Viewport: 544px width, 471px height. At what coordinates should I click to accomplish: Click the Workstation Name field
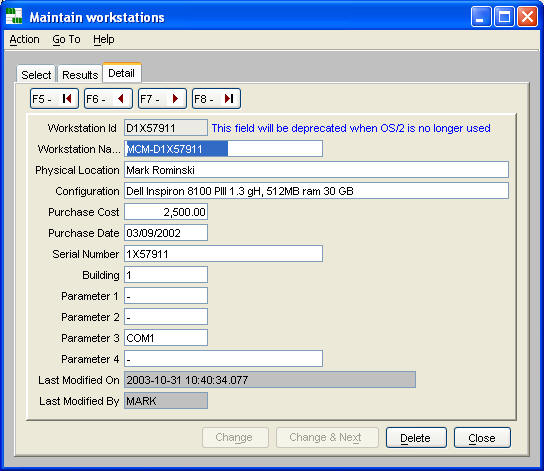coord(223,149)
